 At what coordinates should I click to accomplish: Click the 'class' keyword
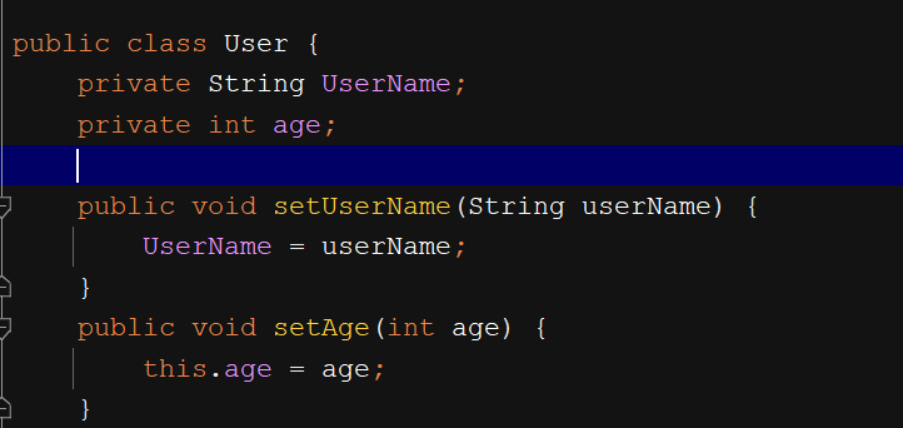(x=167, y=44)
